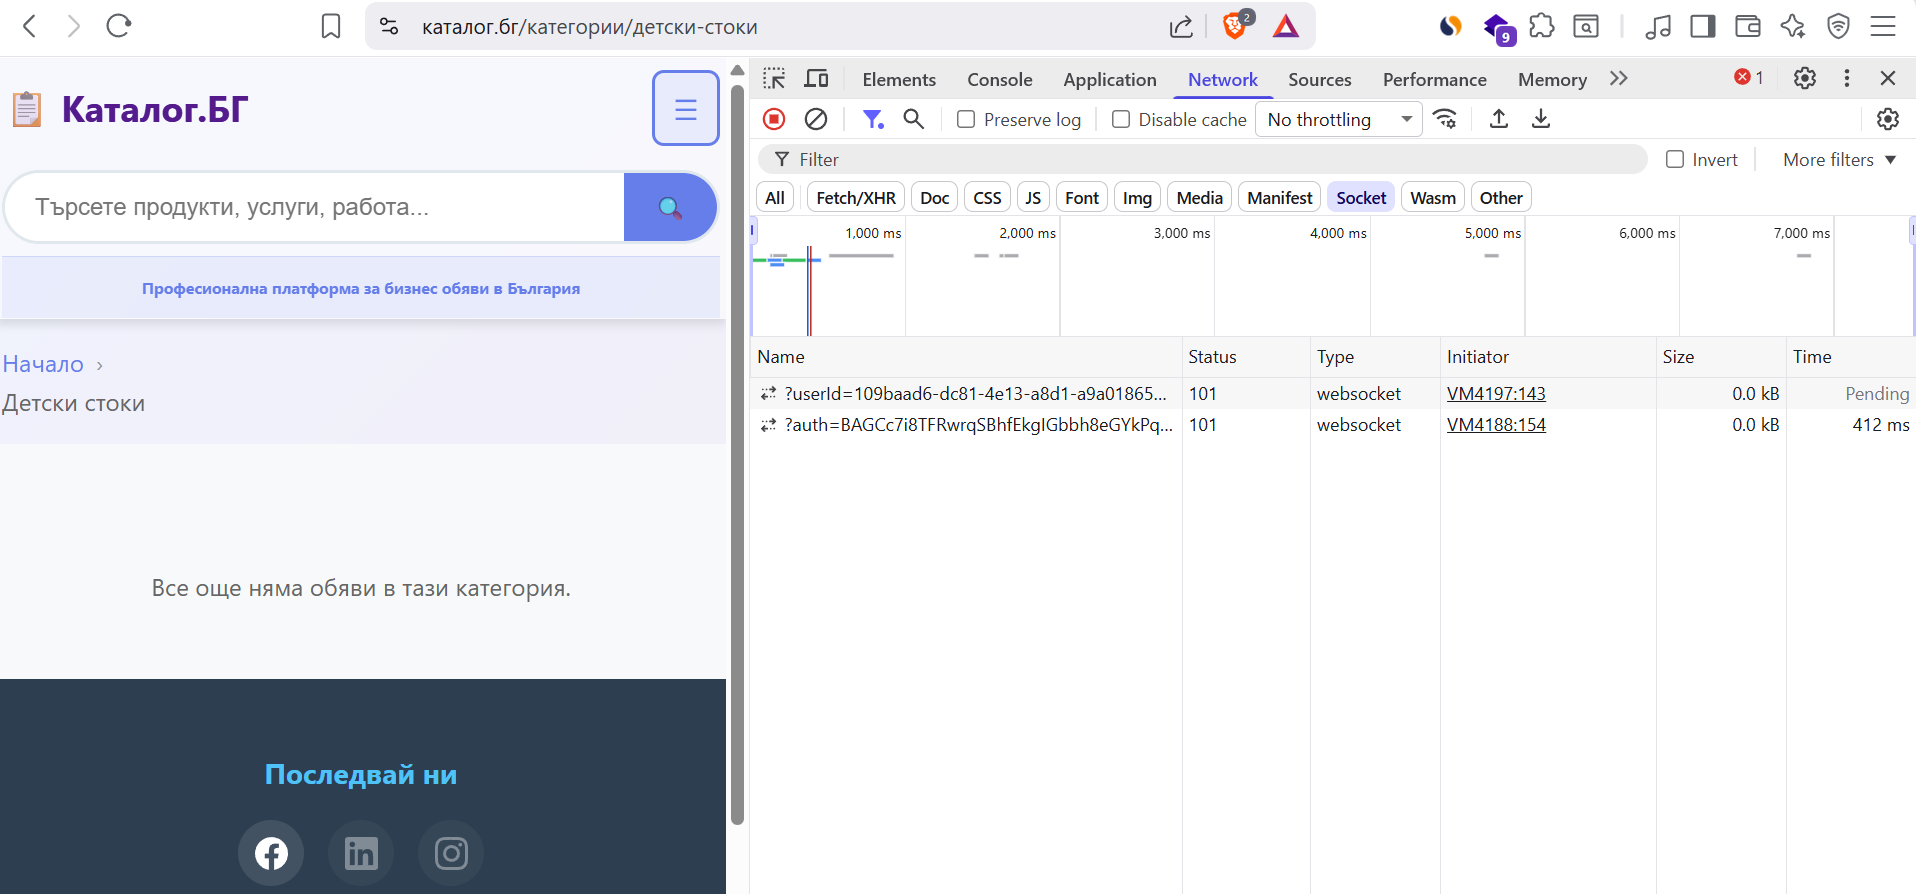
Task: Switch to the Memory tab
Action: coord(1553,80)
